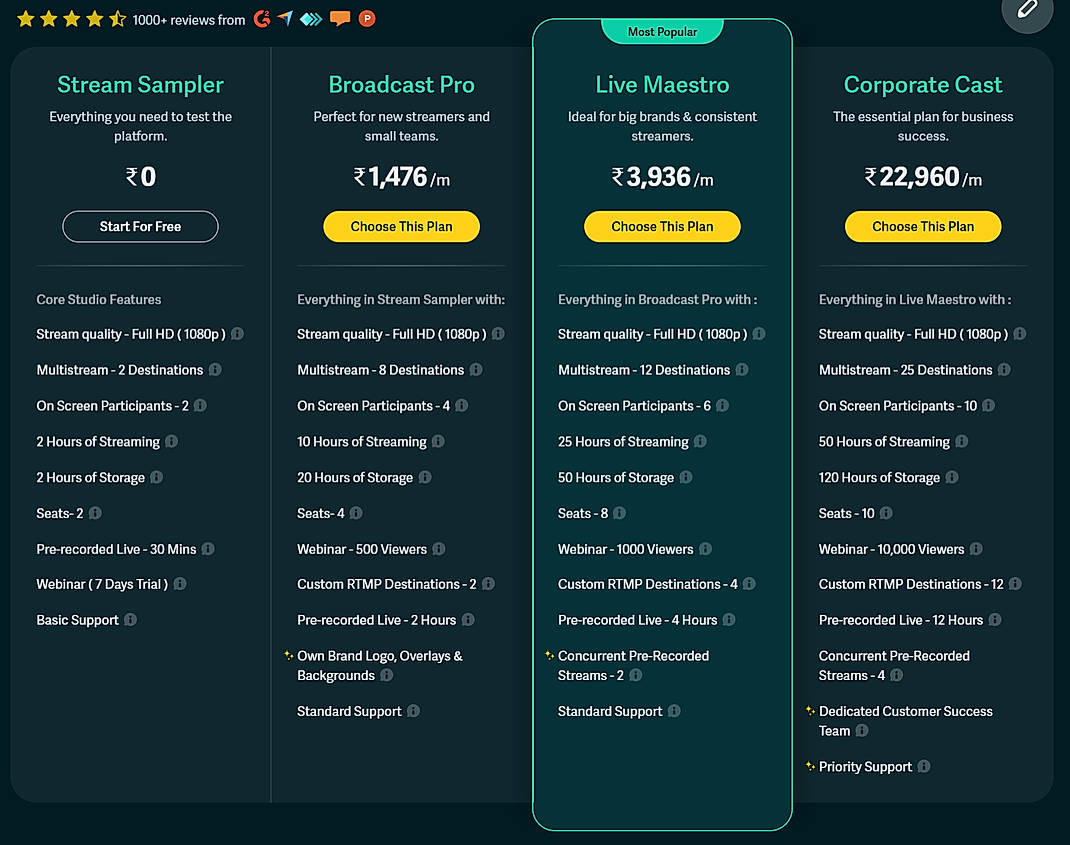Click the G2 reviews icon

(x=262, y=18)
